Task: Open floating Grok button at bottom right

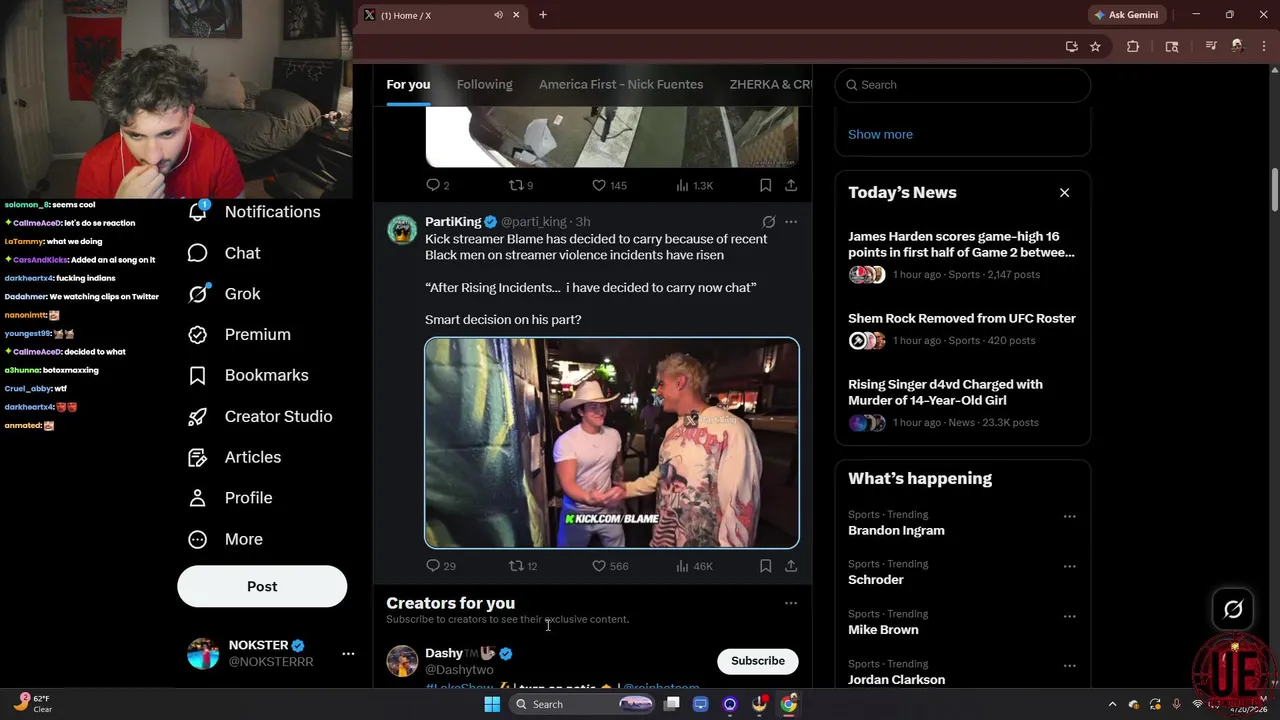Action: pos(1233,609)
